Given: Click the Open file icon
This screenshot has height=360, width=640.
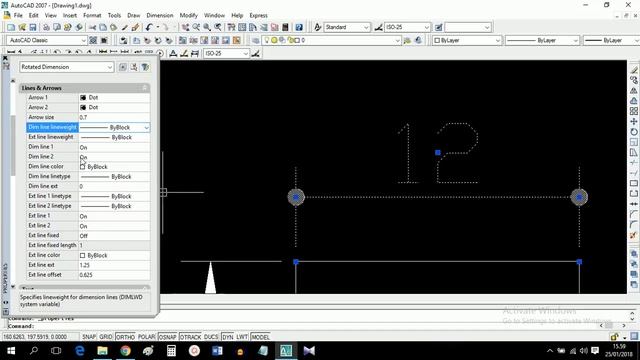Looking at the screenshot, I should (22, 27).
